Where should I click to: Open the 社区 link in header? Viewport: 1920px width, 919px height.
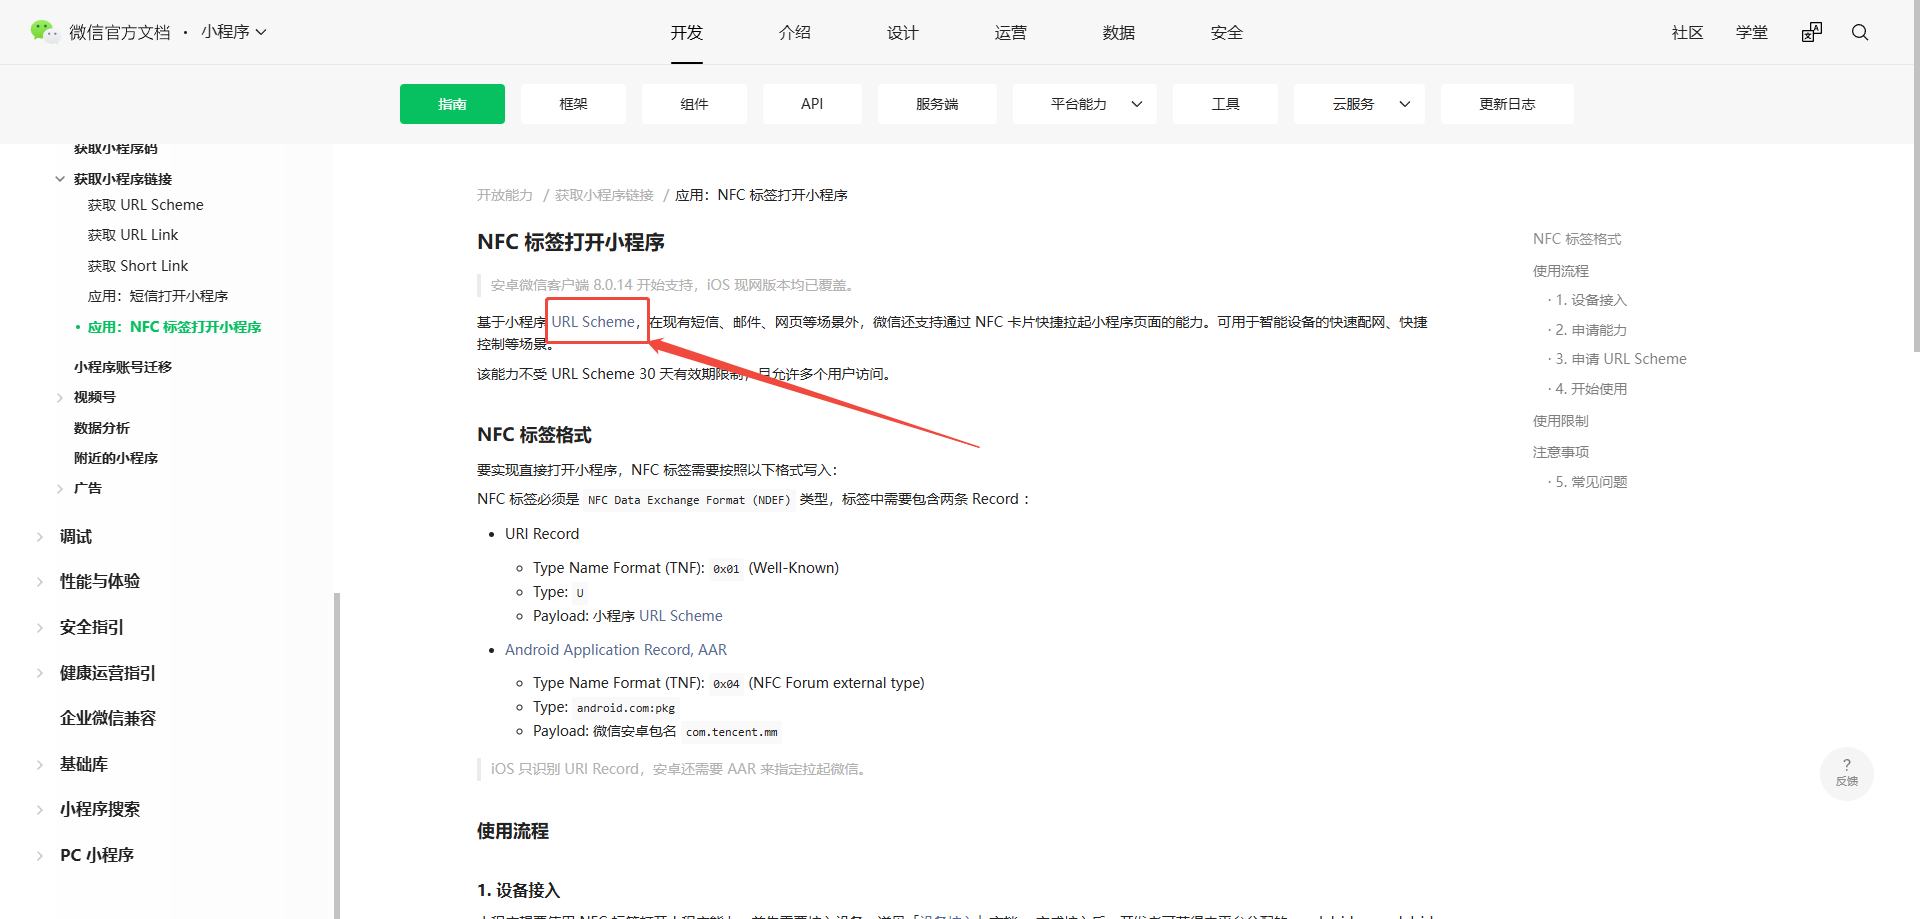[x=1688, y=32]
